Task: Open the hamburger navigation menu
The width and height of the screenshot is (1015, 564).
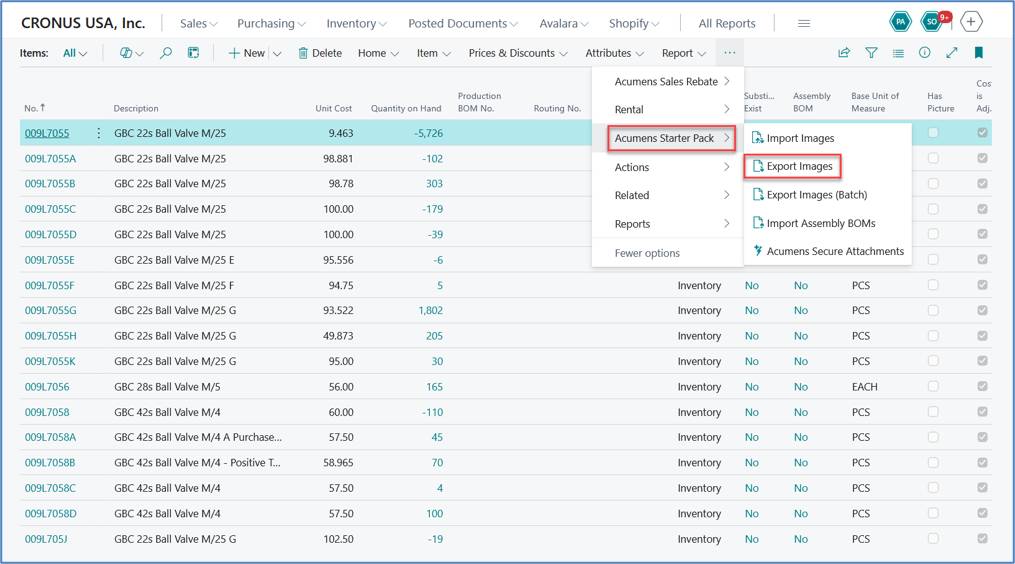Action: click(804, 23)
